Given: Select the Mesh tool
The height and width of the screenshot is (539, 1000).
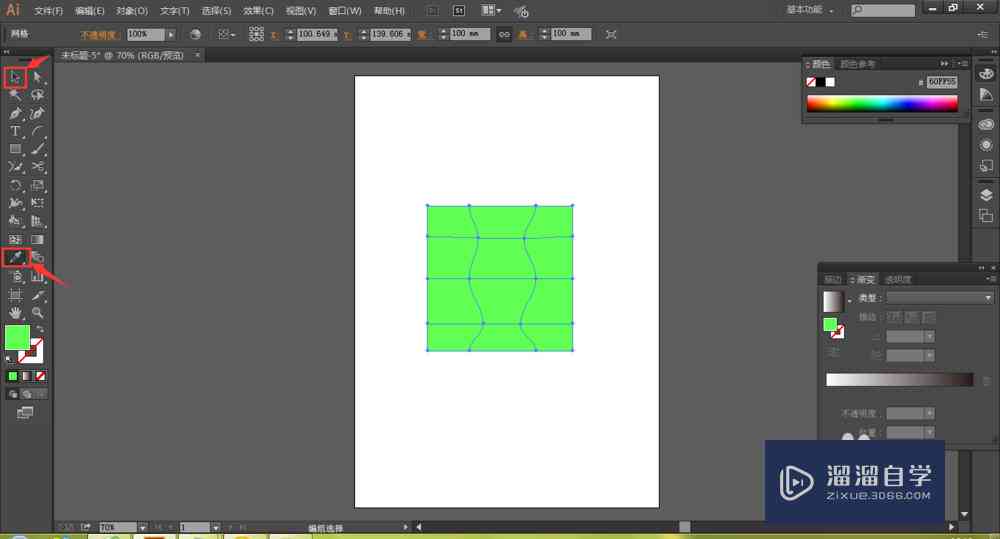Looking at the screenshot, I should coord(15,240).
